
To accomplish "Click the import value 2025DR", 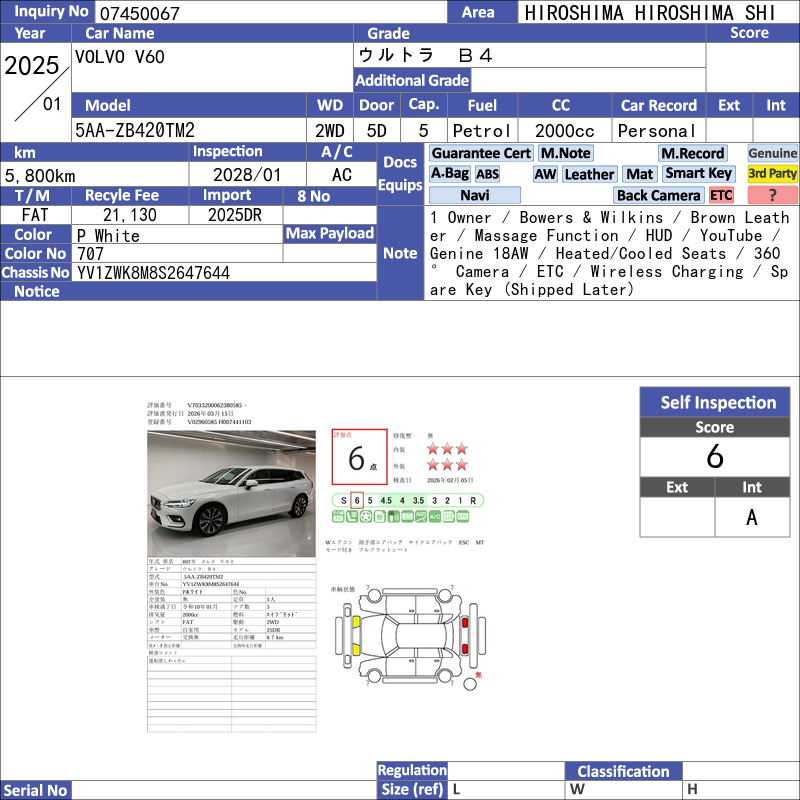I will (235, 215).
